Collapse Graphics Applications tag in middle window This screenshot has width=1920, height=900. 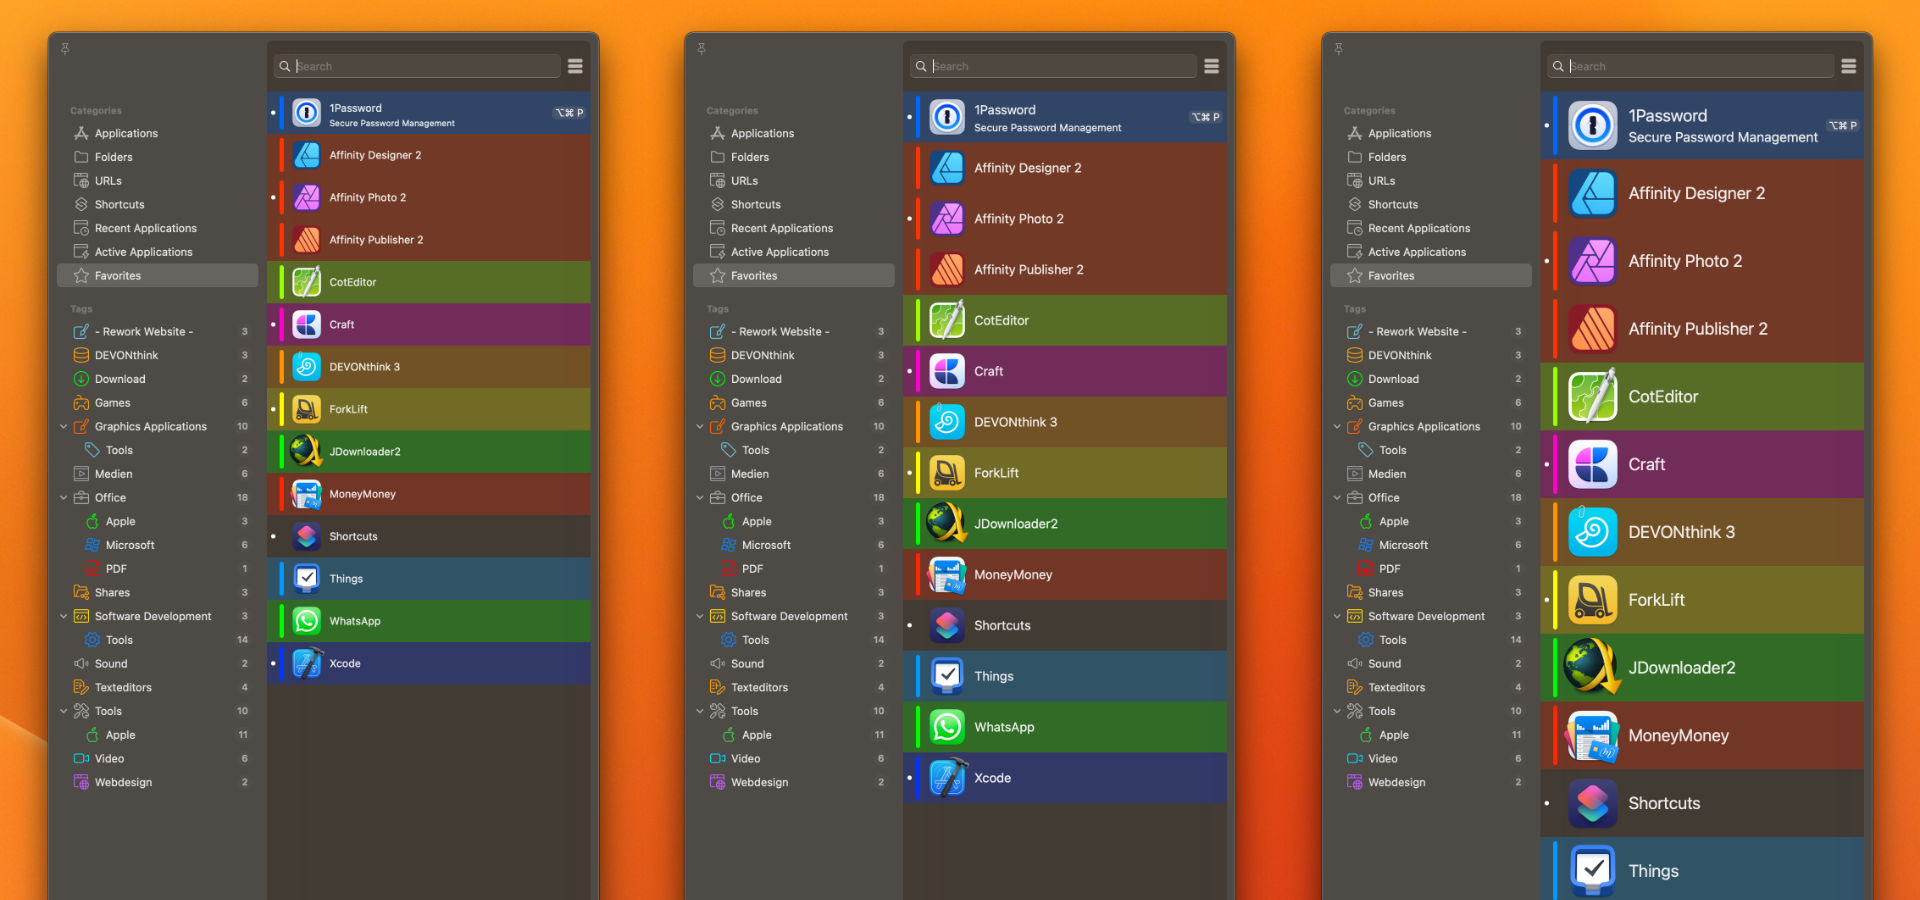tap(700, 426)
